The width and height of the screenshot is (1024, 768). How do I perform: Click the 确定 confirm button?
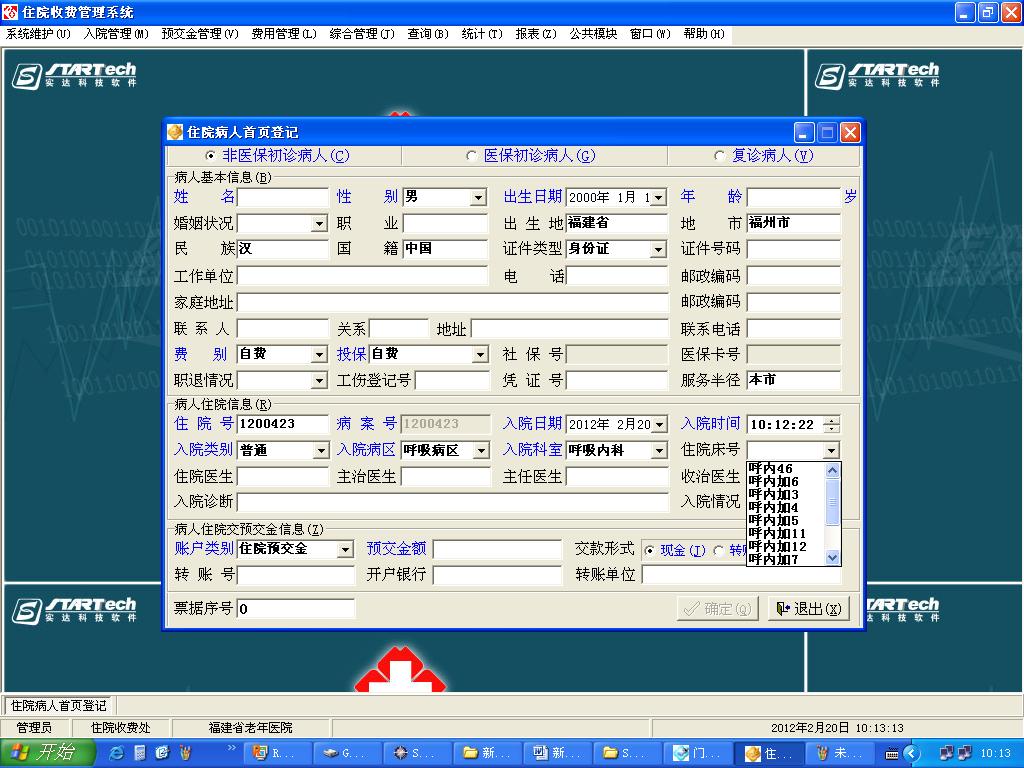tap(717, 609)
